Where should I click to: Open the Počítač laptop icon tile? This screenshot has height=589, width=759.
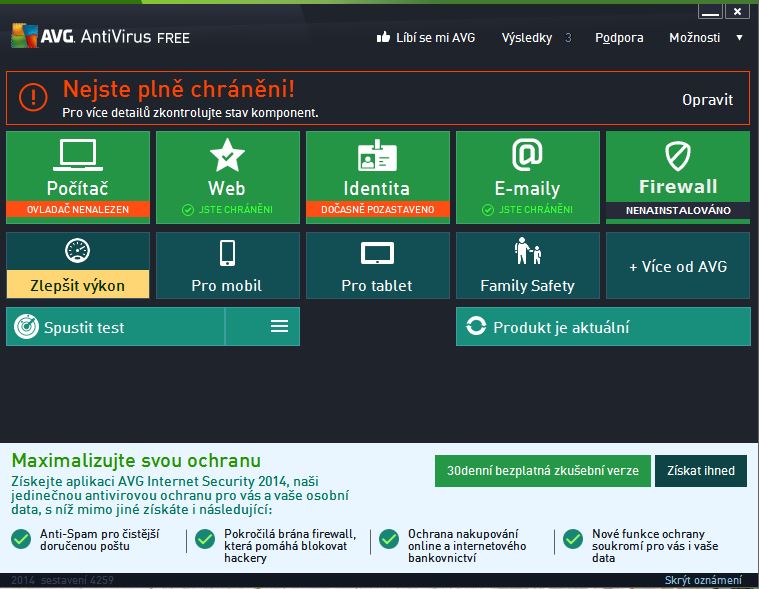pos(78,155)
